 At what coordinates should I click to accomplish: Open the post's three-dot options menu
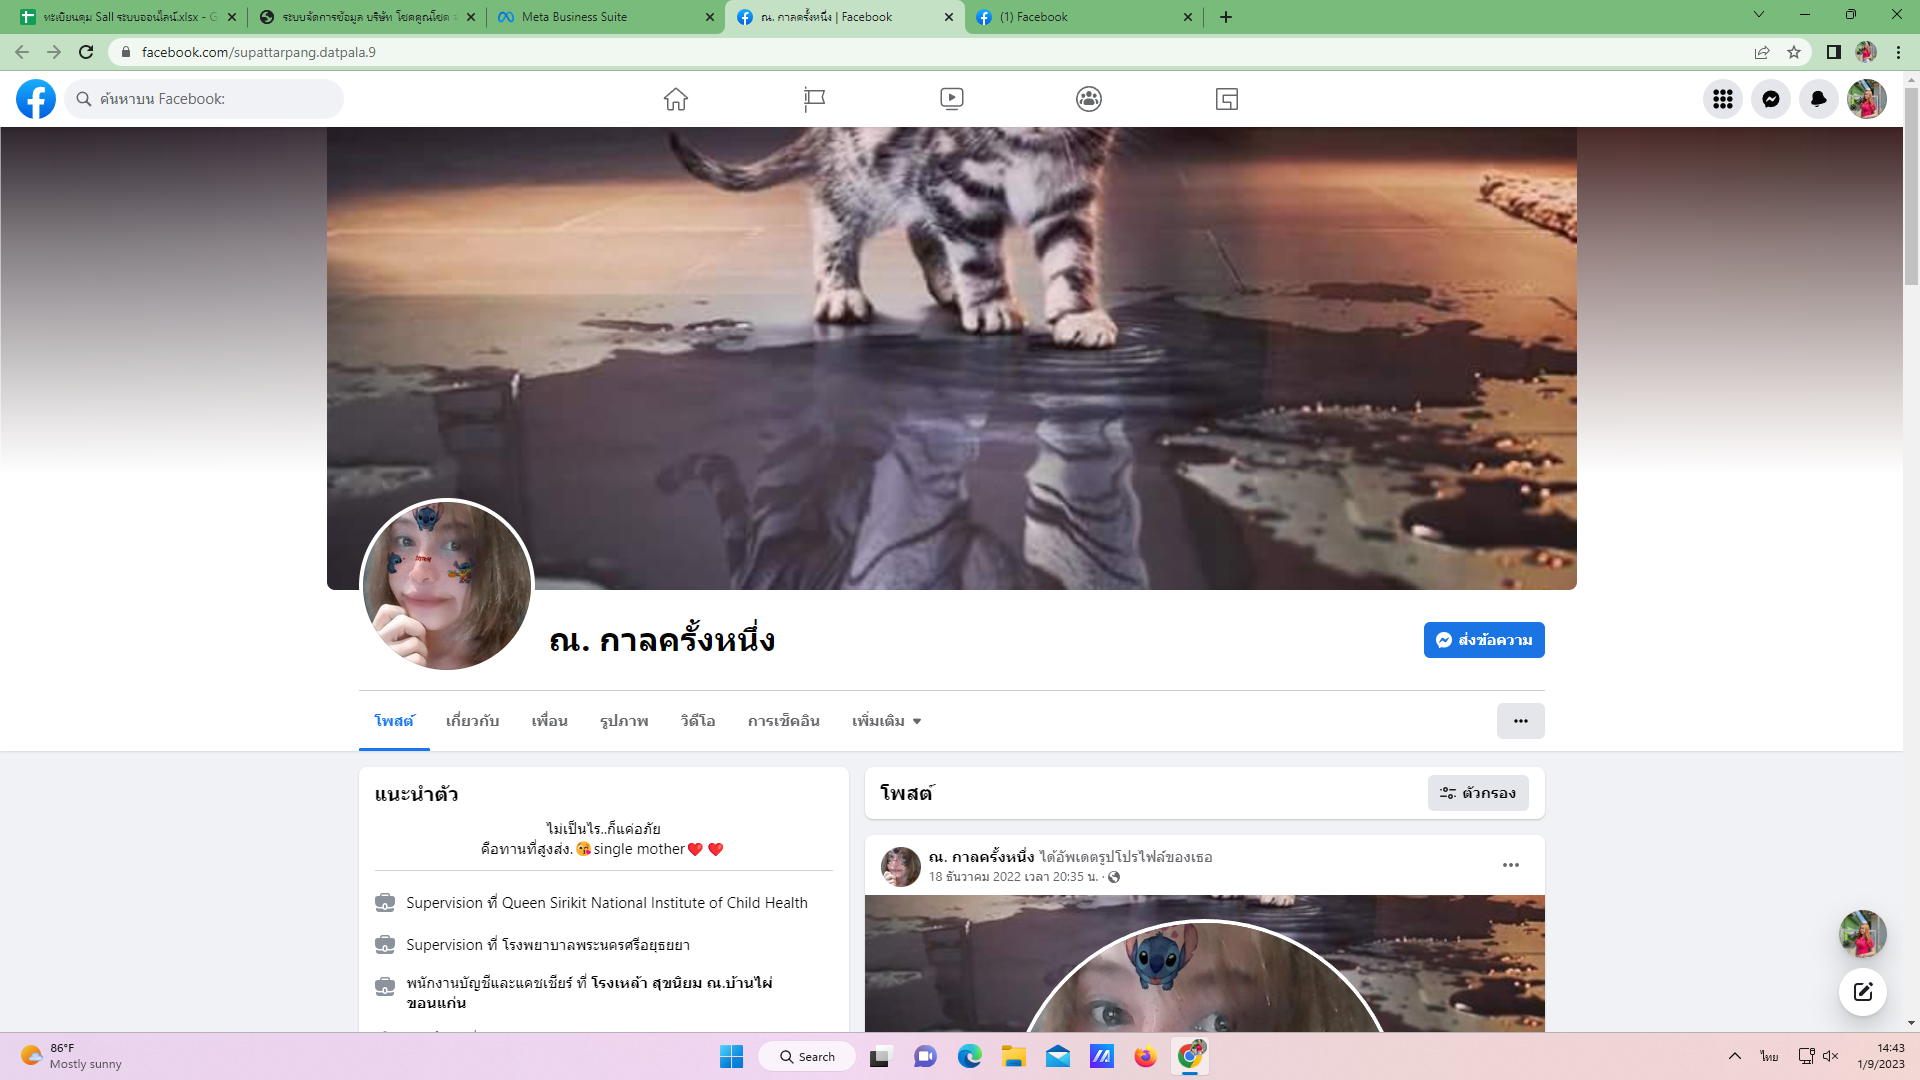point(1511,865)
